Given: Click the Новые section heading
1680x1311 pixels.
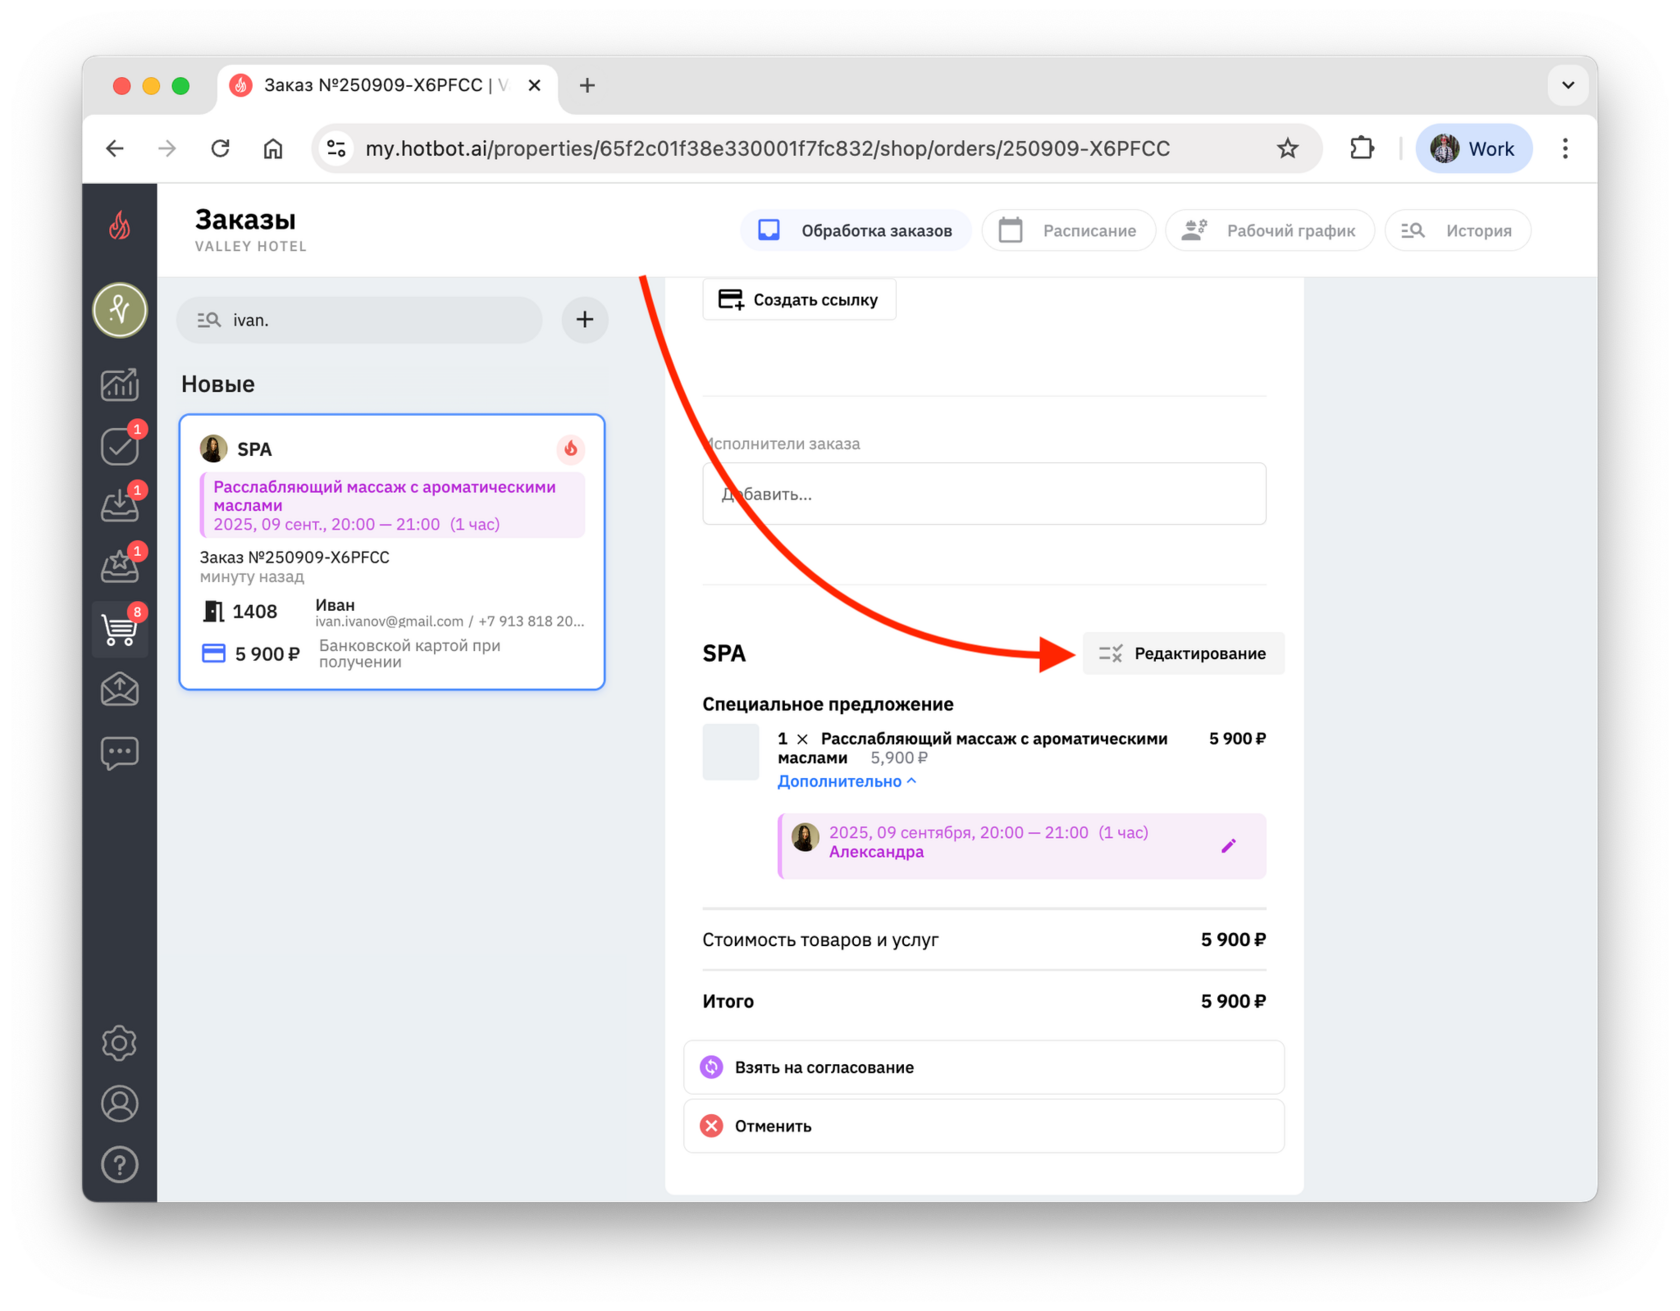Looking at the screenshot, I should (x=218, y=385).
